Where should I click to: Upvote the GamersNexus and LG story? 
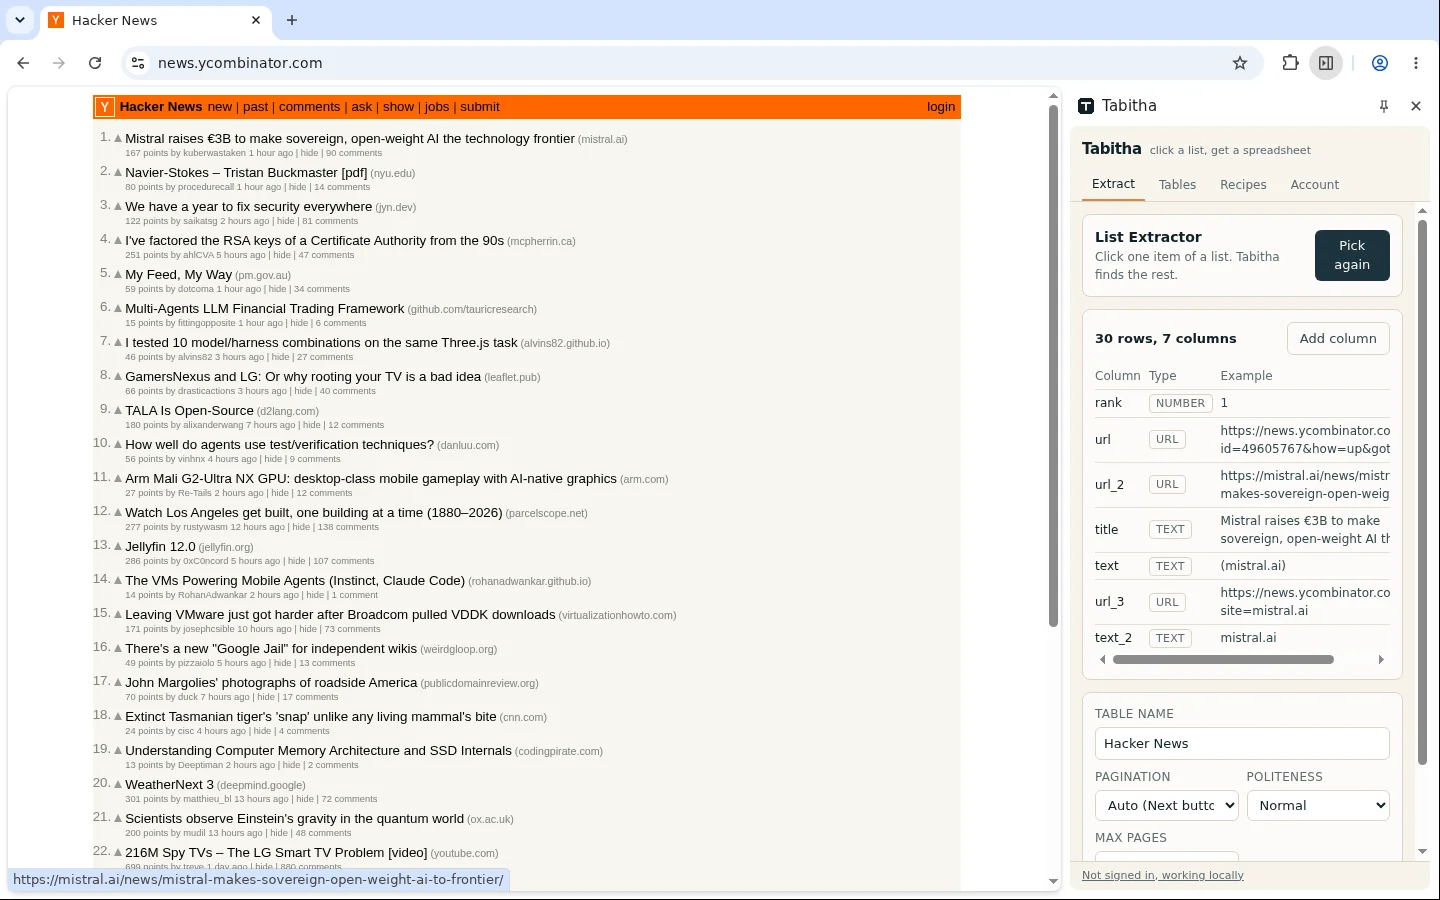pos(118,377)
